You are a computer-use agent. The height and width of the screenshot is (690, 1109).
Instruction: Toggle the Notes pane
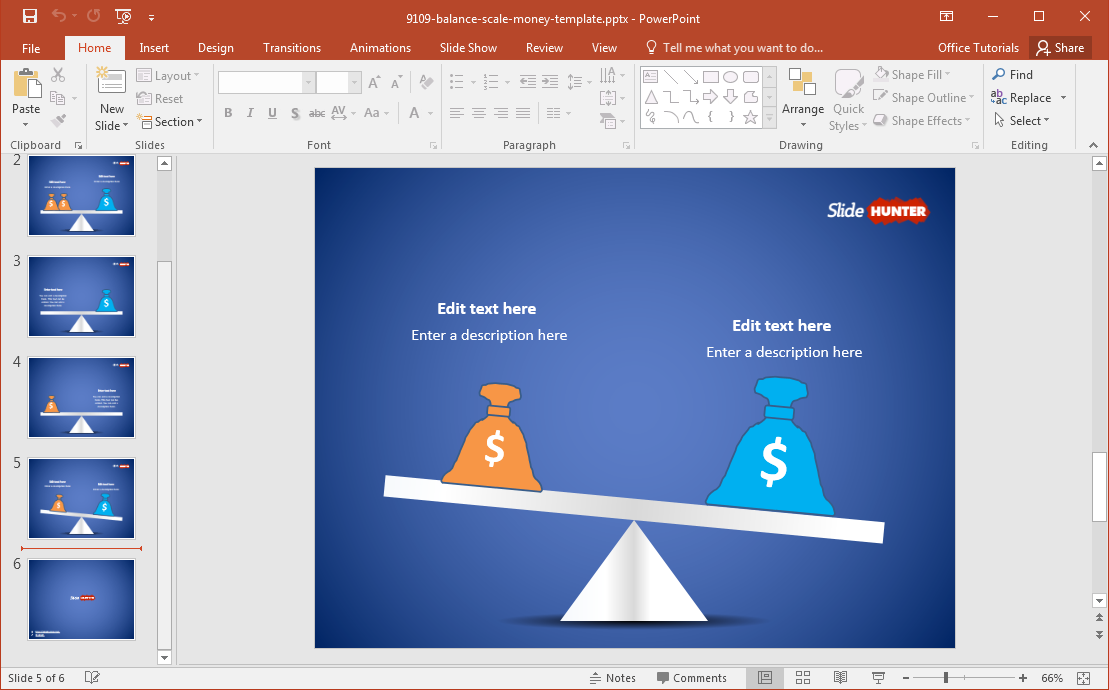tap(613, 677)
